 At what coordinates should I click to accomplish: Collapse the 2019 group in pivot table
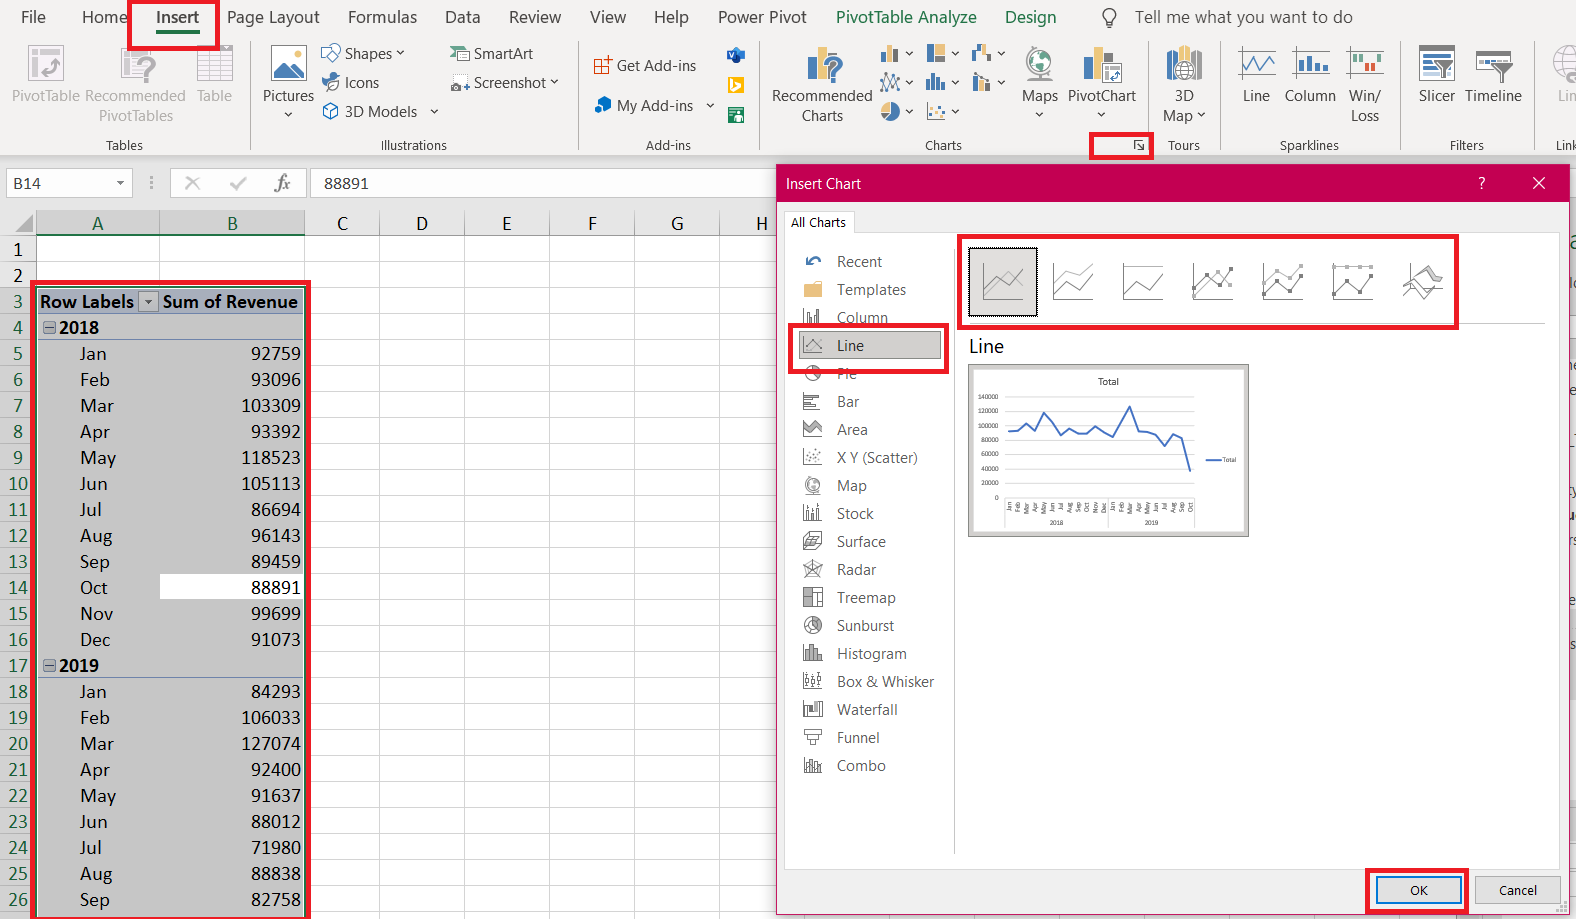pyautogui.click(x=49, y=666)
